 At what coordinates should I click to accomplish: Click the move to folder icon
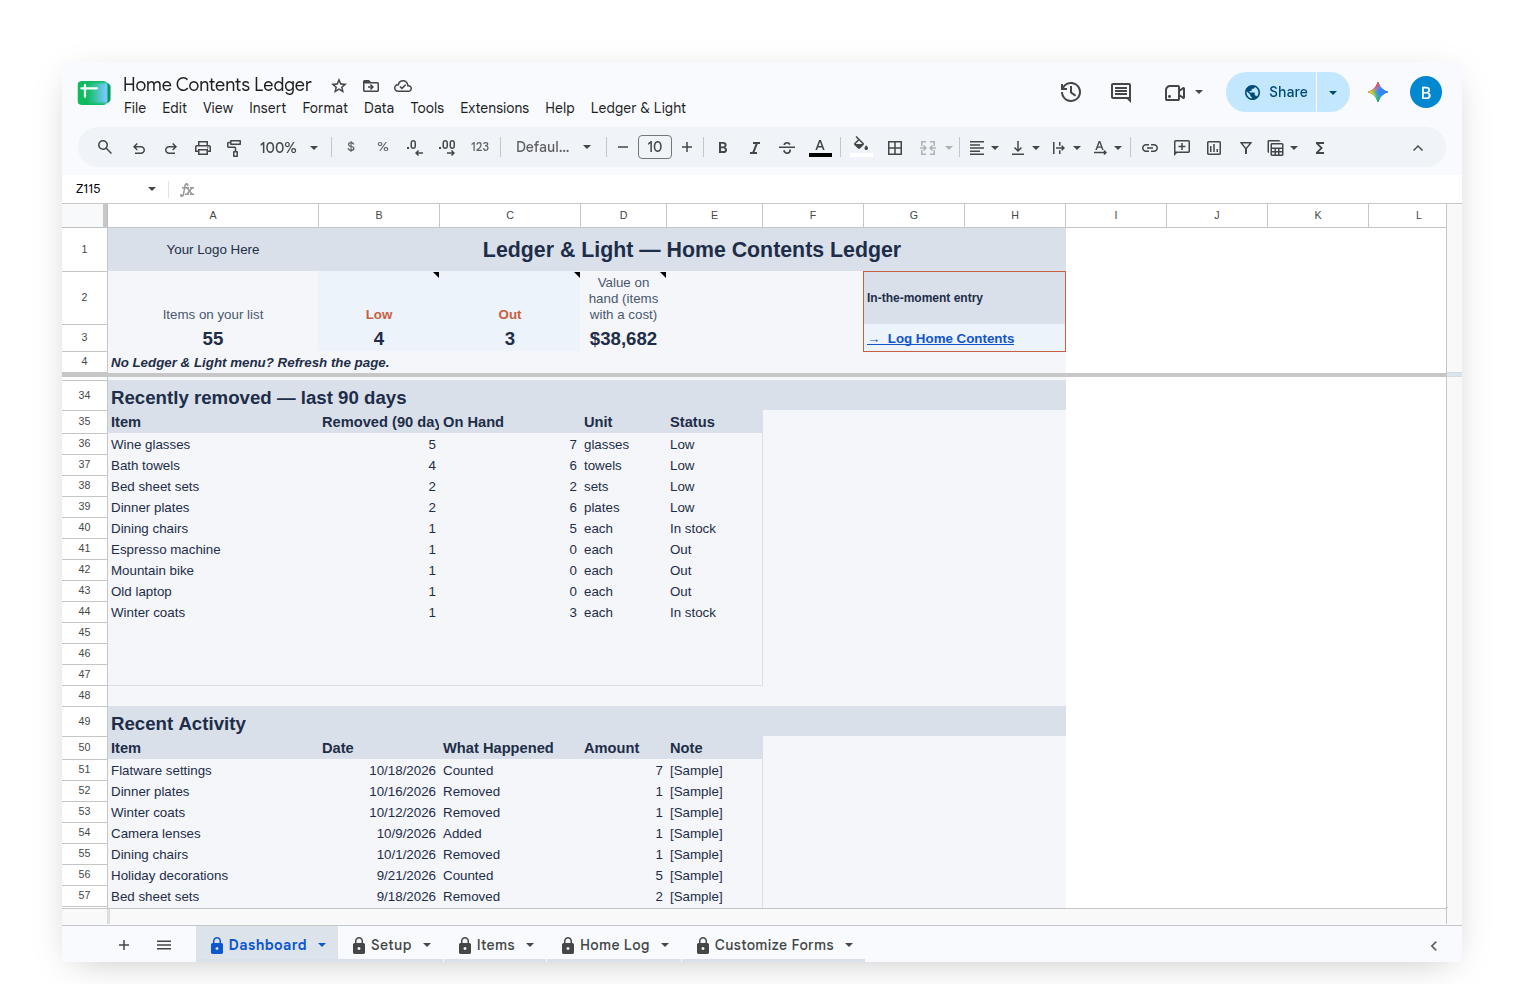[371, 86]
